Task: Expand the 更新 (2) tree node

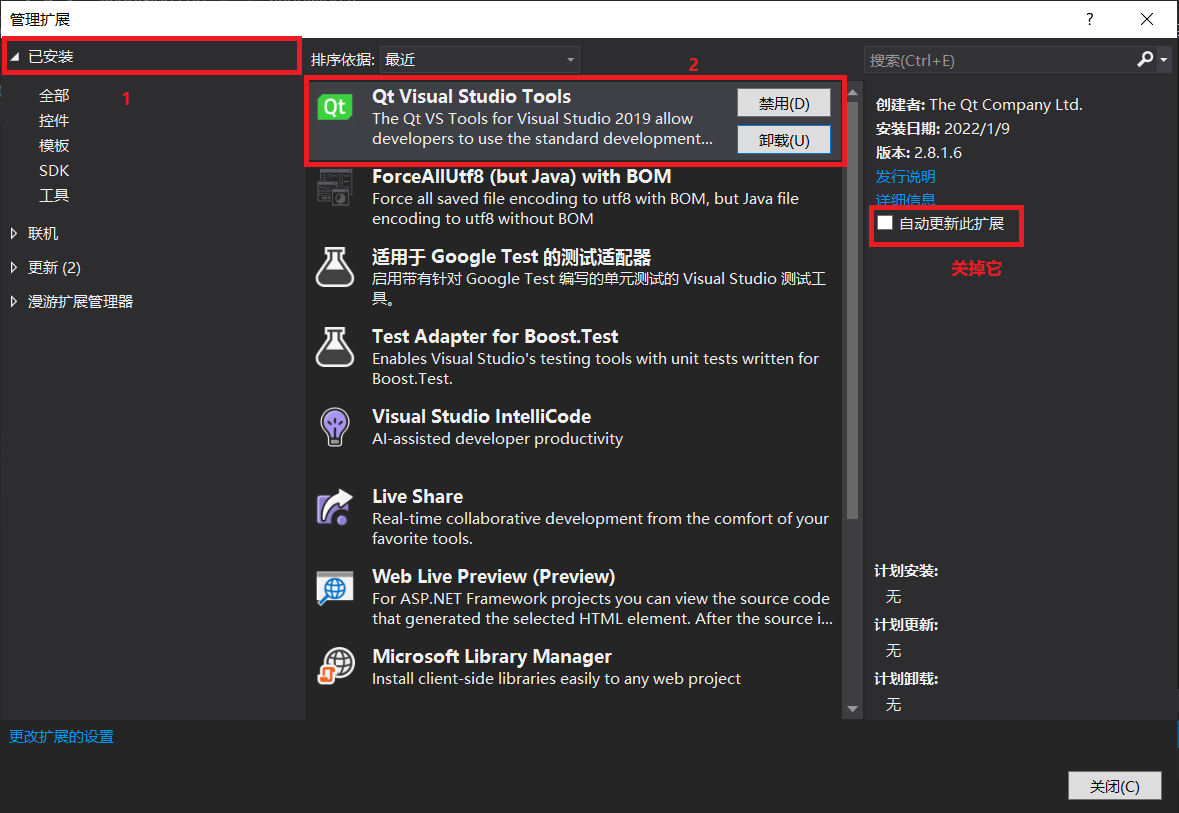Action: pyautogui.click(x=14, y=267)
